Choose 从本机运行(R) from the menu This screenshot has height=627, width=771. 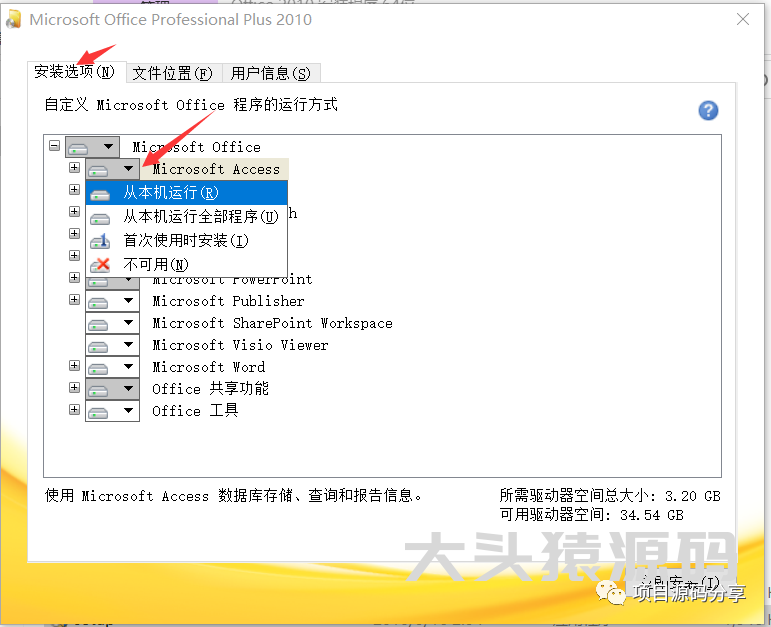[x=186, y=193]
